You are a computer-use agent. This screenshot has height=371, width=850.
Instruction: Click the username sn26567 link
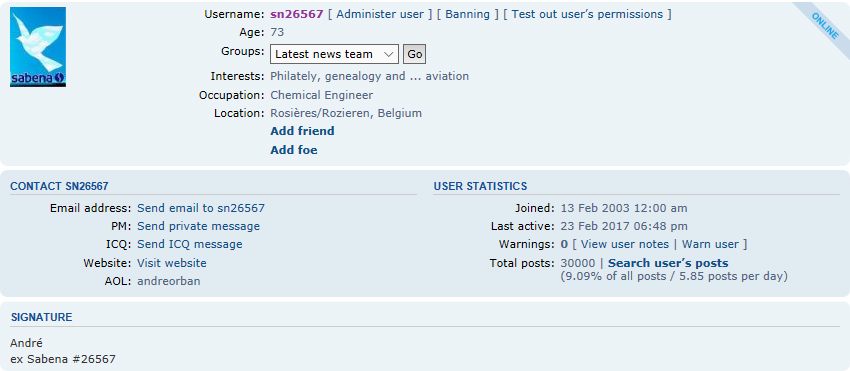pos(297,14)
